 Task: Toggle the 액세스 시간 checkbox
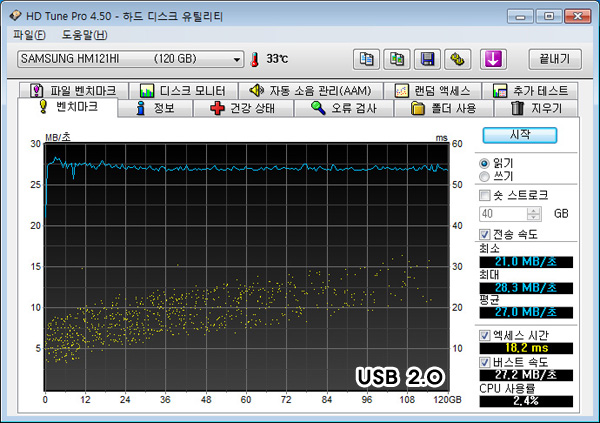point(484,335)
